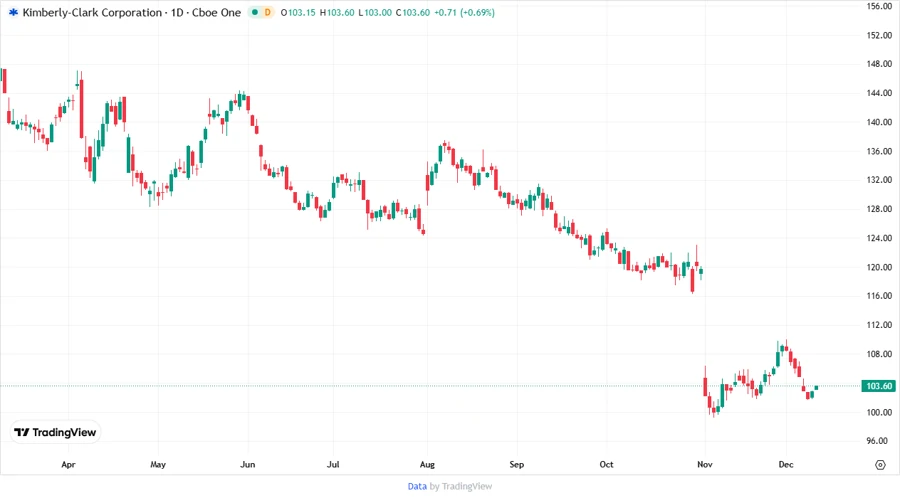Screen dimensions: 900x498
Task: Click the 152.00 price axis label
Action: (x=879, y=36)
